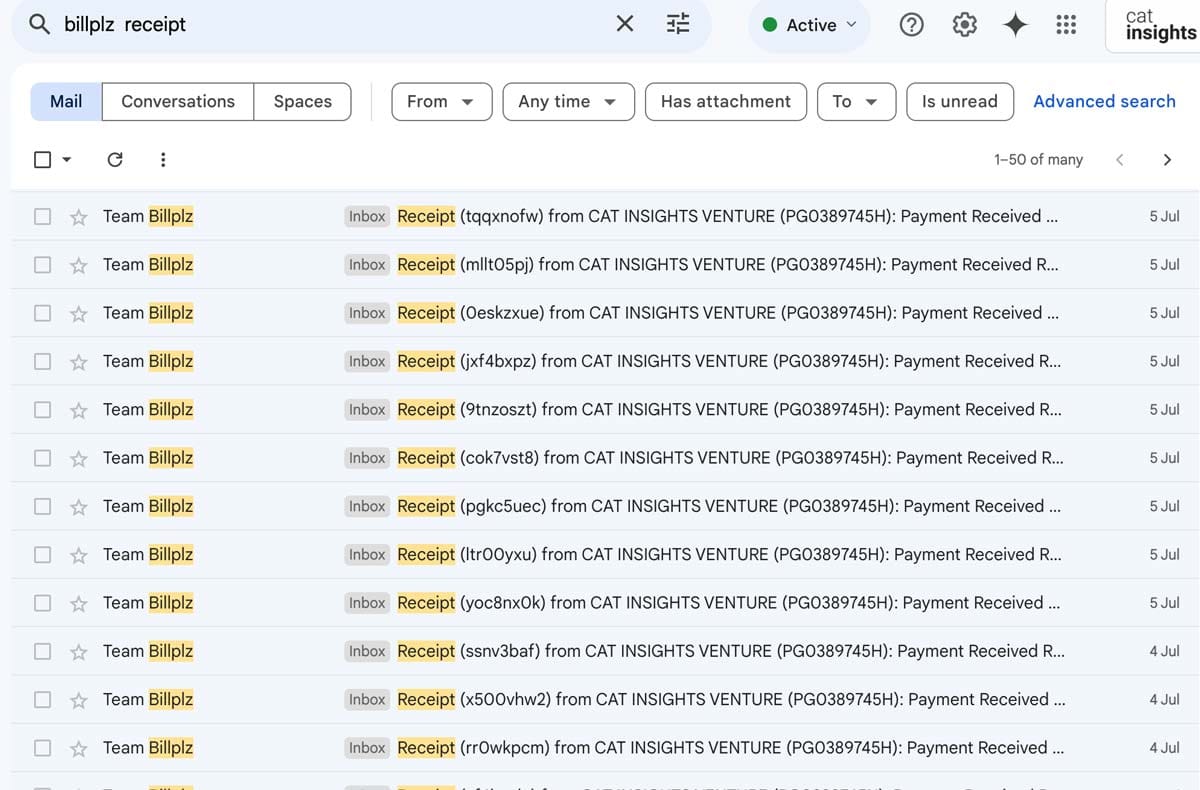The image size is (1200, 790).
Task: Select the ssnv3baf receipt checkbox
Action: [x=42, y=651]
